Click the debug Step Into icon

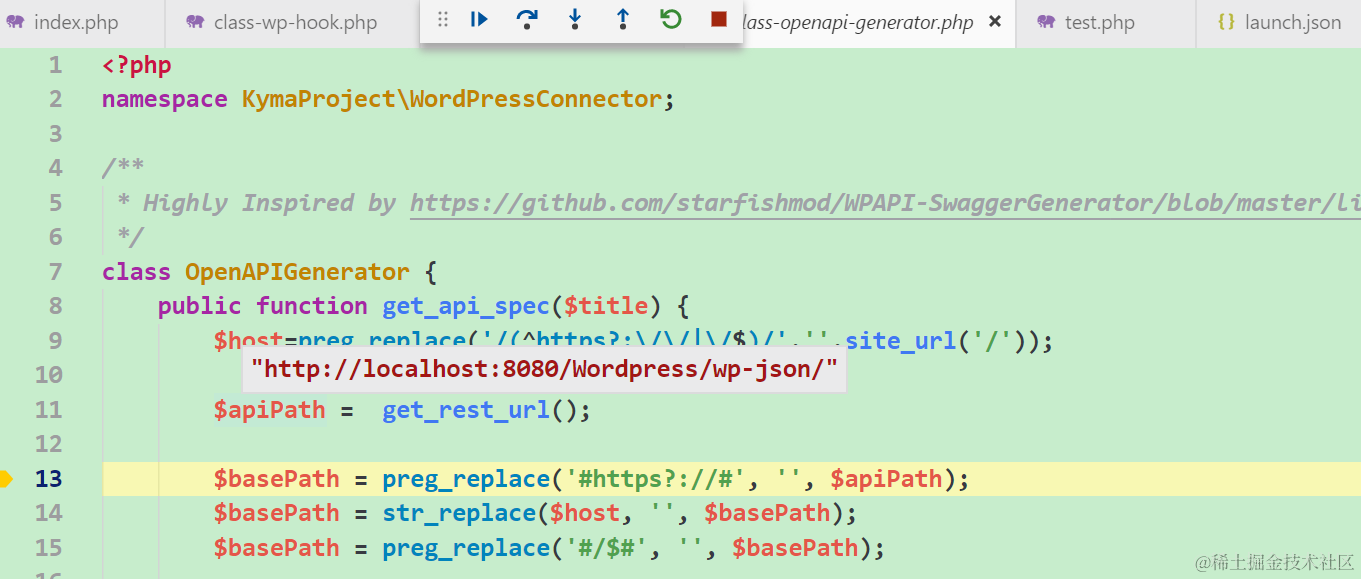(575, 20)
